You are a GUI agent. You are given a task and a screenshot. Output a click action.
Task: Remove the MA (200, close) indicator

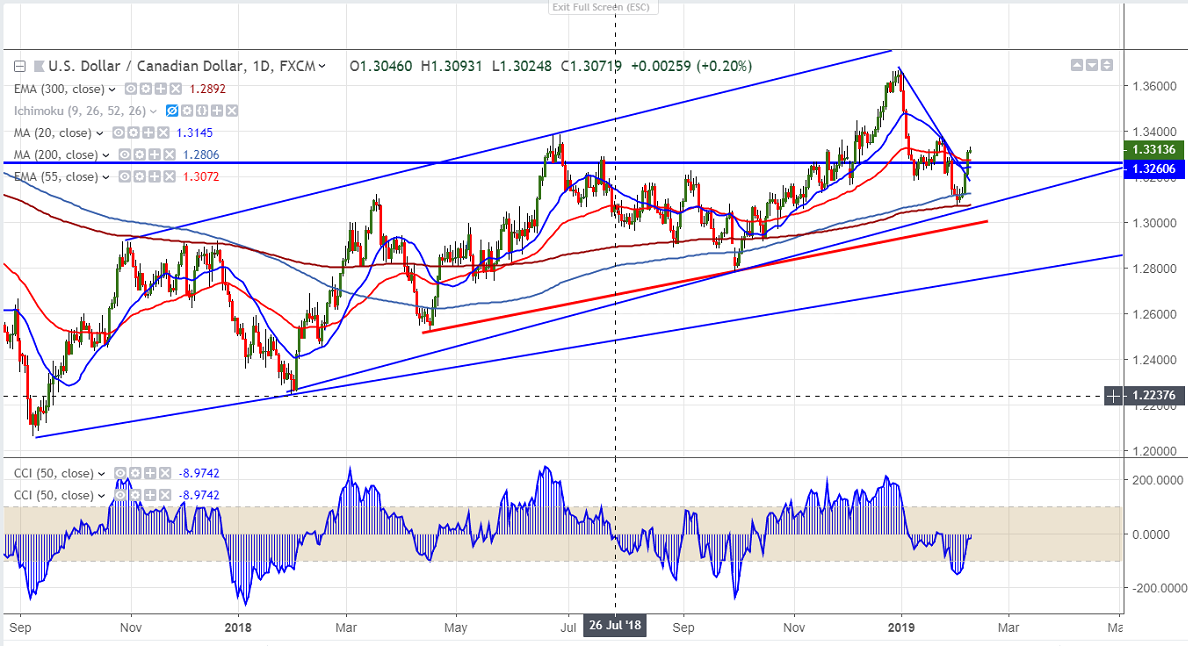point(170,154)
